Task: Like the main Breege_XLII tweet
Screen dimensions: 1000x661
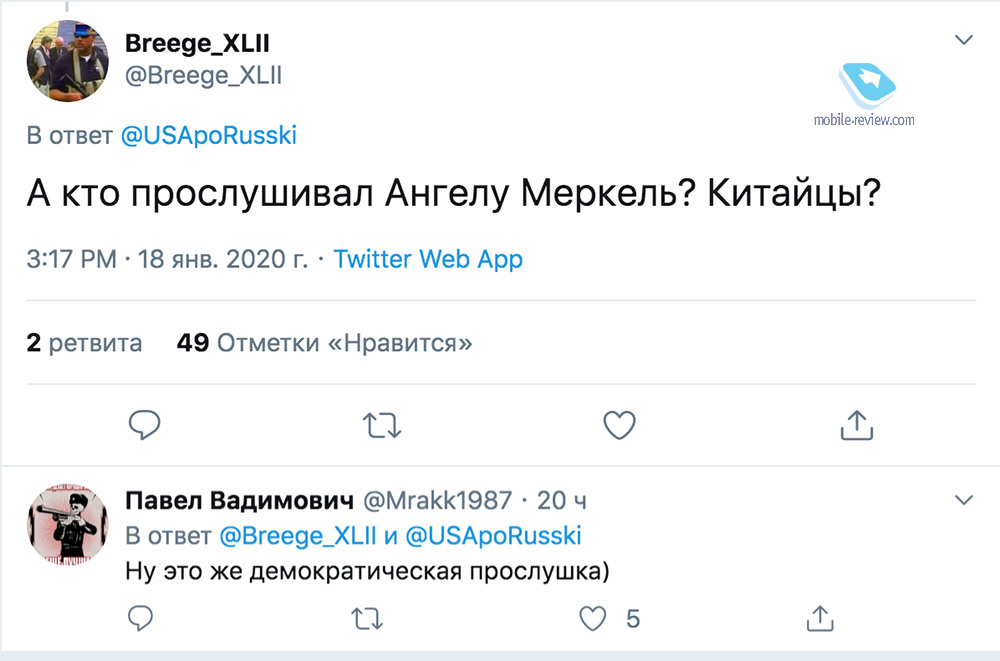Action: point(620,425)
